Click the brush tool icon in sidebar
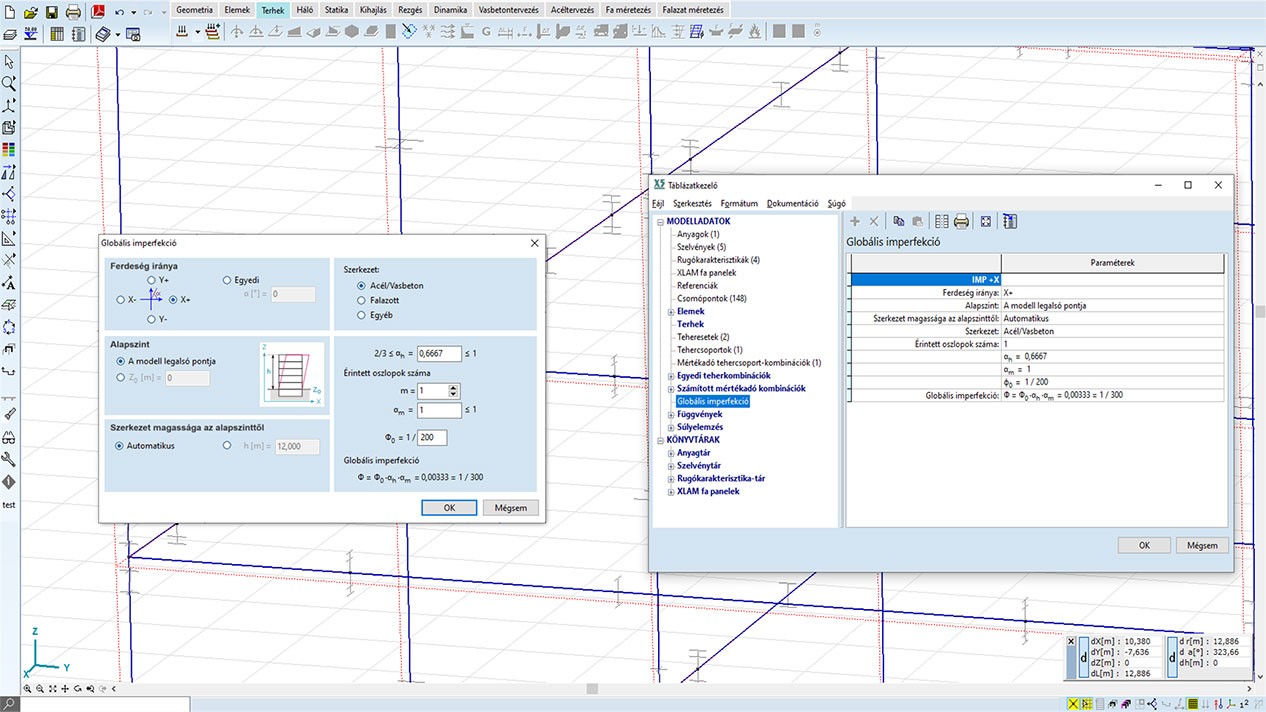The height and width of the screenshot is (712, 1266). [9, 415]
